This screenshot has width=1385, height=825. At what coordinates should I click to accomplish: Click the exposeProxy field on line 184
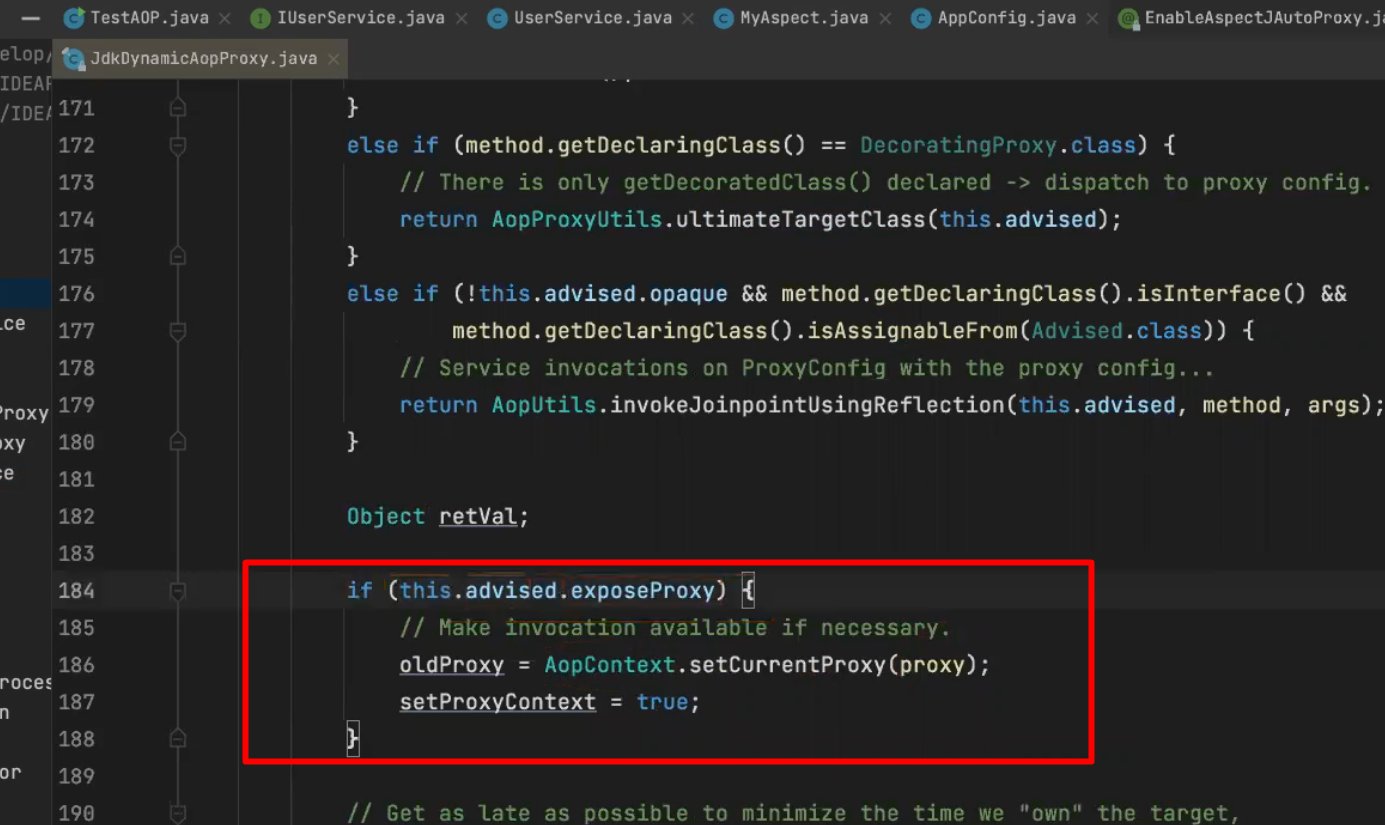click(643, 591)
